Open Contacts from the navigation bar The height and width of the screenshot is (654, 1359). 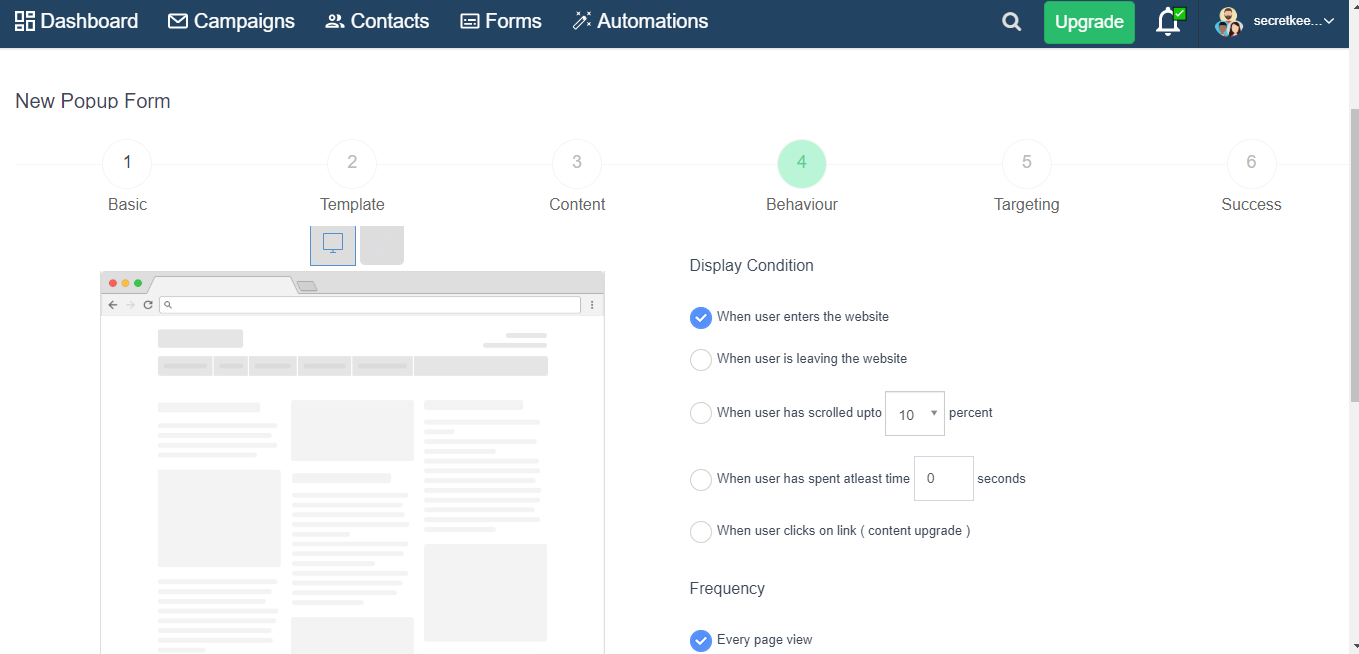coord(377,21)
